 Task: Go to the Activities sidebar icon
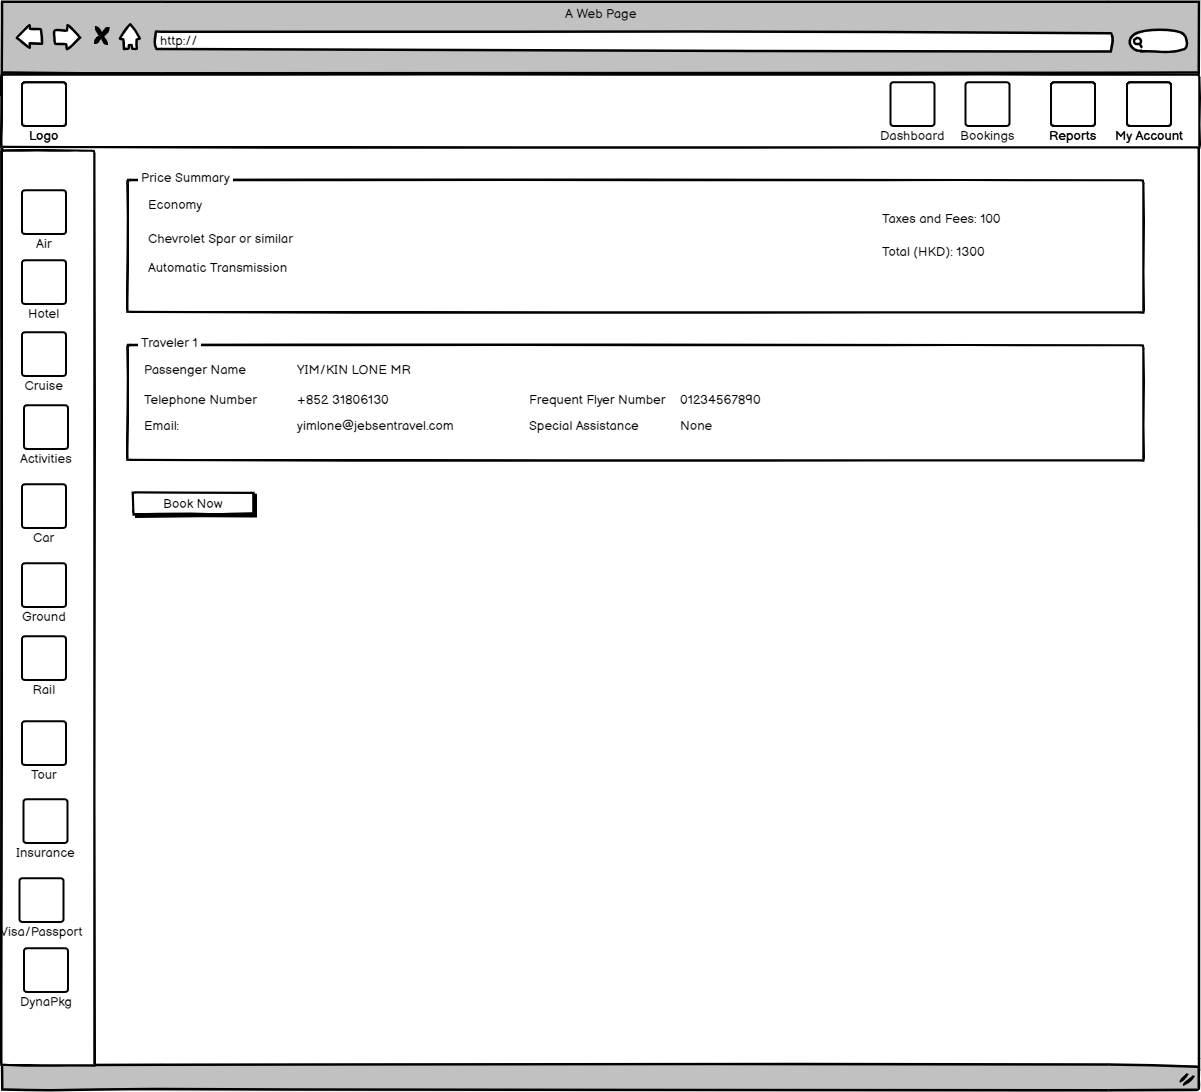pyautogui.click(x=46, y=427)
